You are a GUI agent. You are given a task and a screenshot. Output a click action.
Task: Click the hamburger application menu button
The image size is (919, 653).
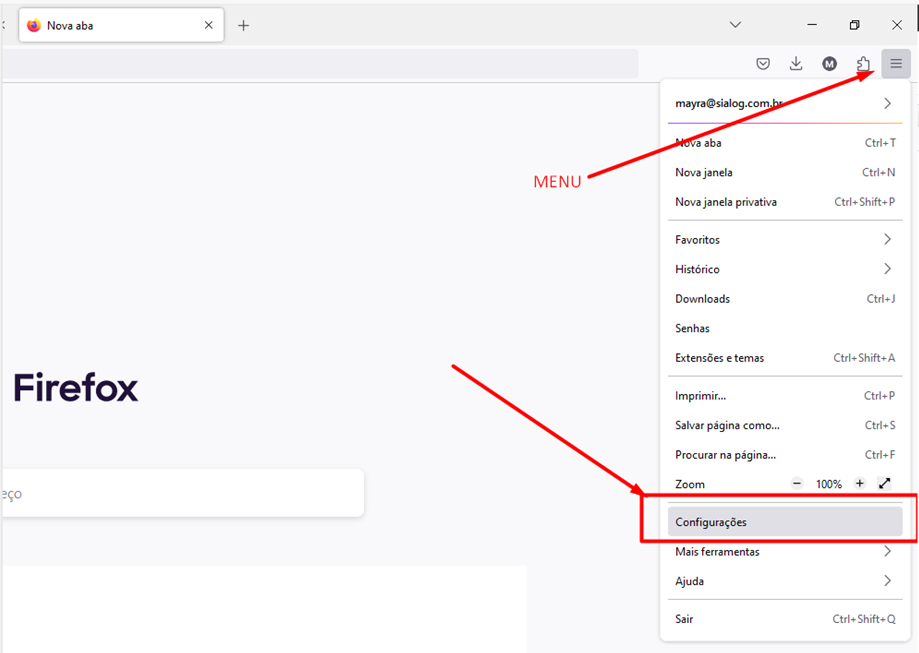(x=896, y=64)
